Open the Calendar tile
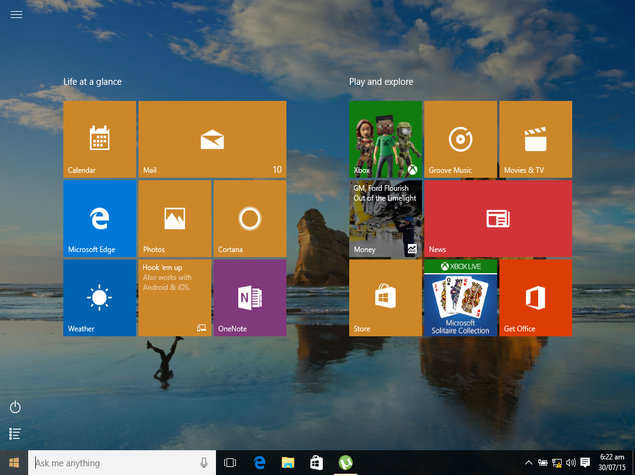The image size is (635, 475). (100, 139)
